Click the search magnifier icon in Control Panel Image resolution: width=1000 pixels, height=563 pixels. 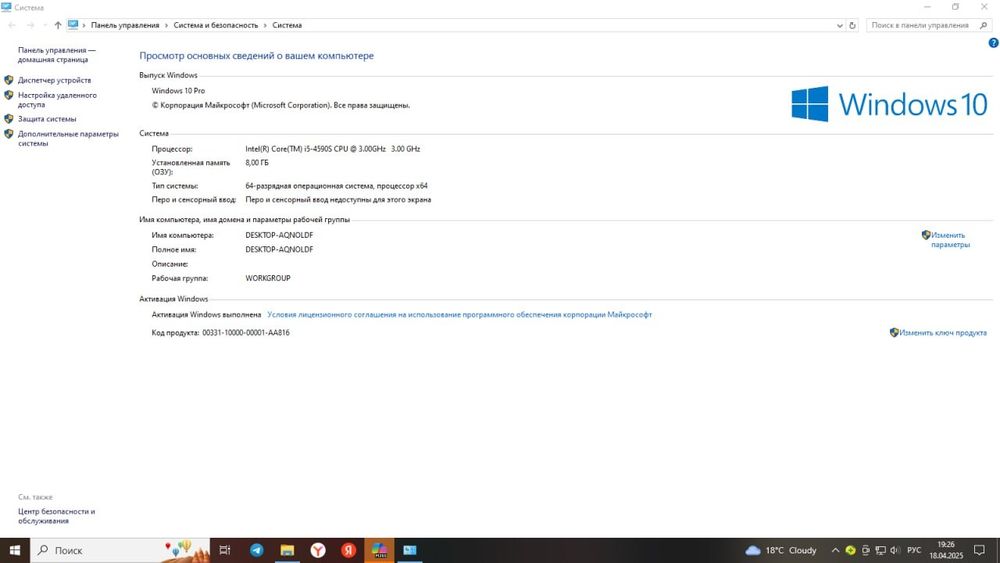coord(983,26)
